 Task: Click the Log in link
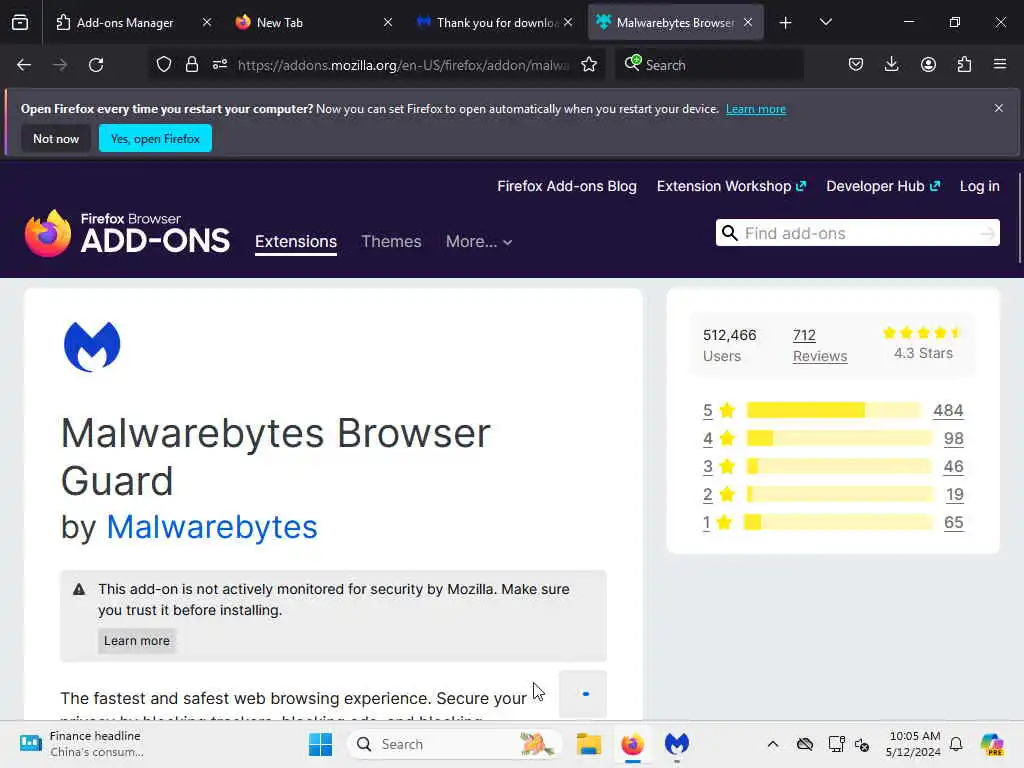point(980,186)
